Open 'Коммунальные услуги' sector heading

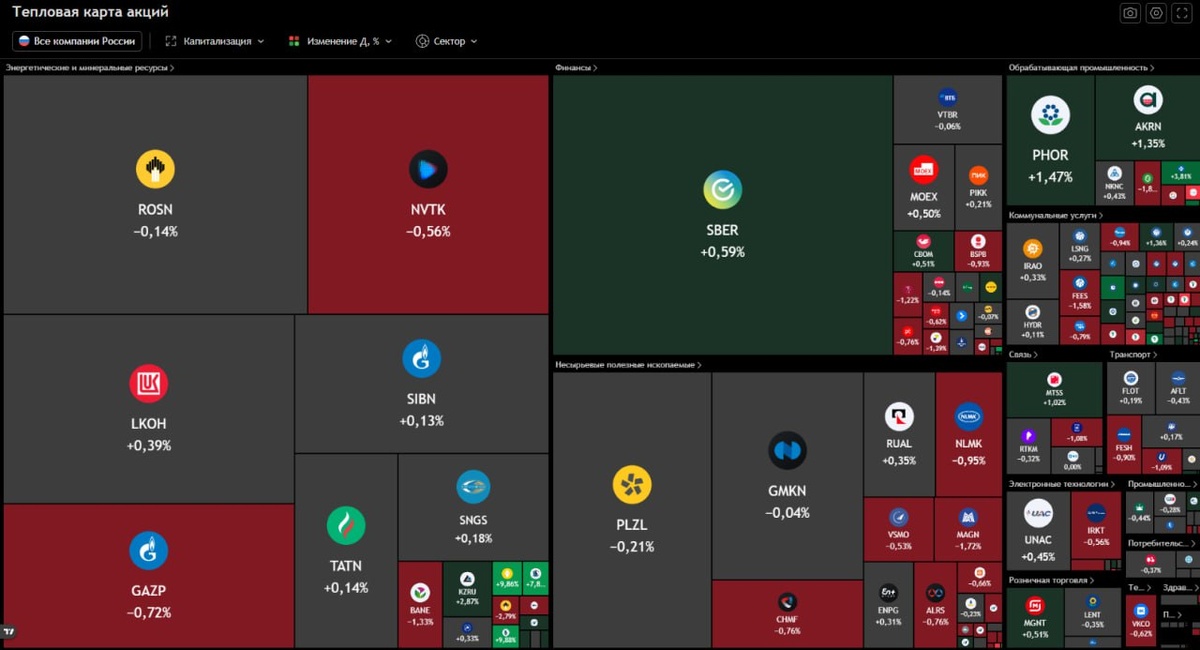pyautogui.click(x=1055, y=215)
